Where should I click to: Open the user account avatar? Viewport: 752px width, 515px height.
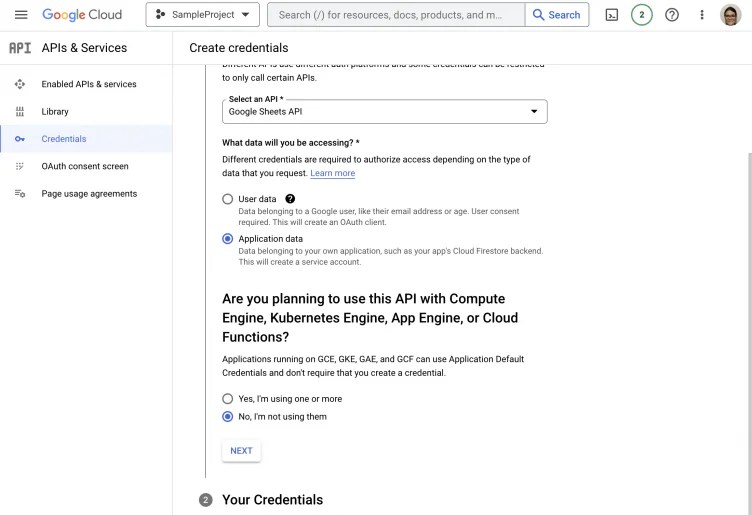[731, 15]
